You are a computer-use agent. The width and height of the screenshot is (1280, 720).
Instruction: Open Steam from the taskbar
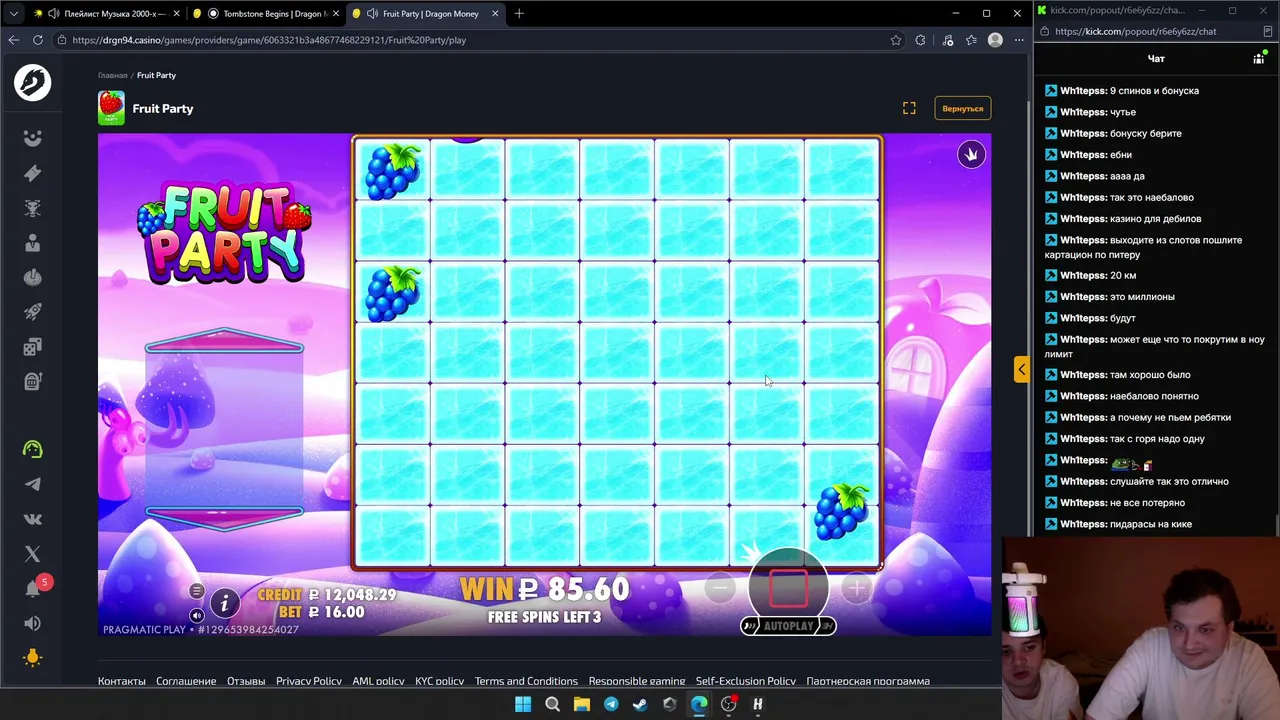[x=640, y=704]
